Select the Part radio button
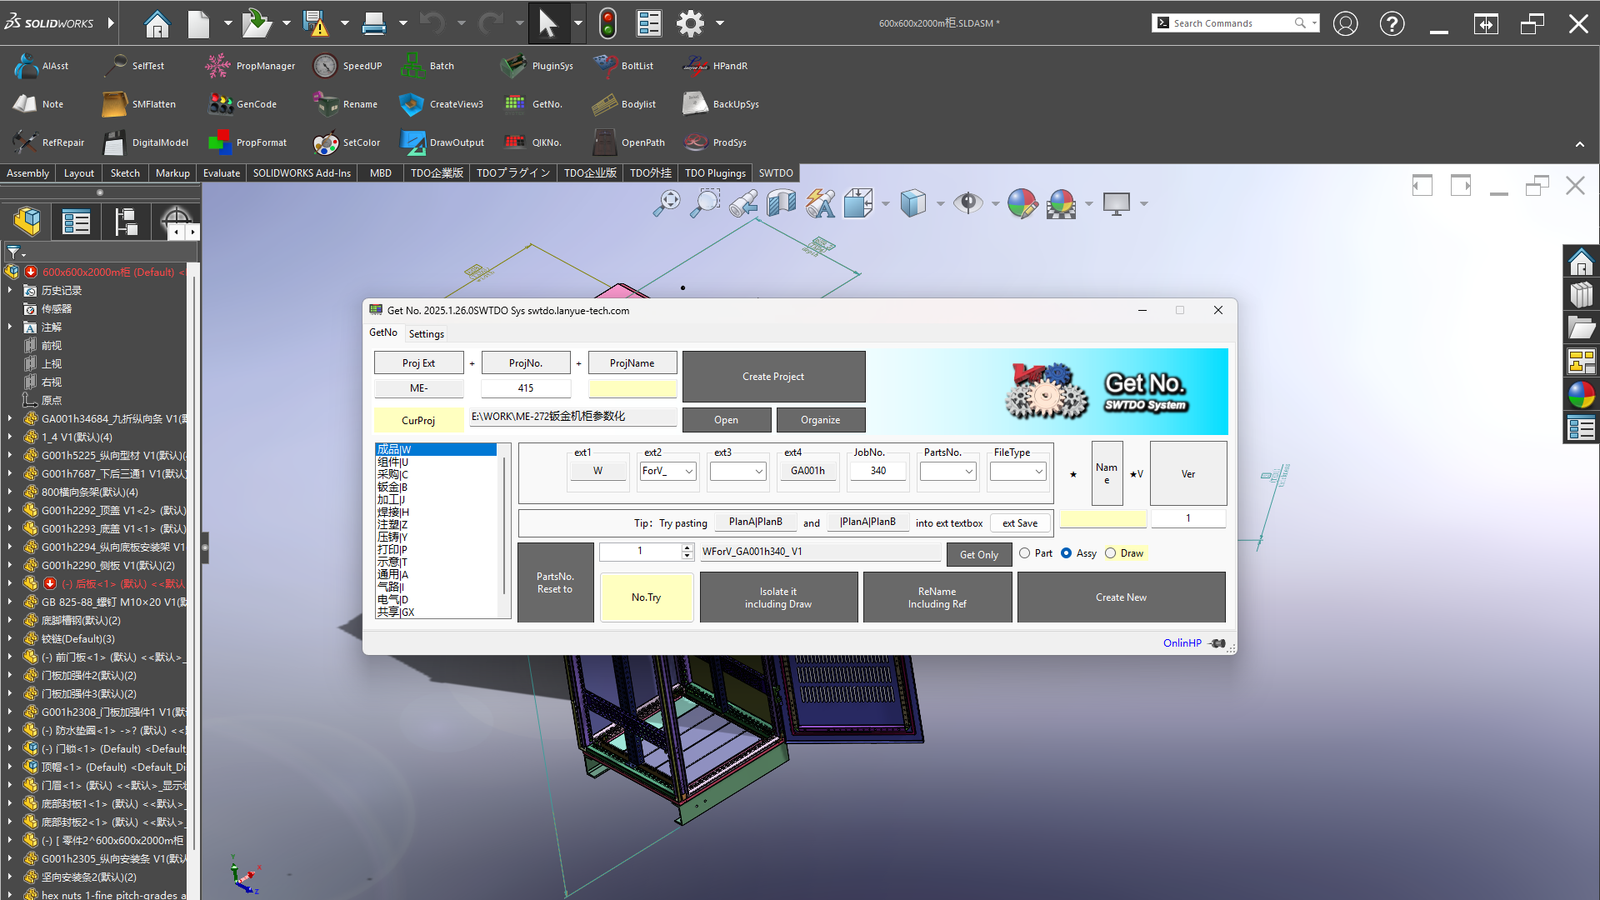This screenshot has width=1600, height=900. coord(1025,553)
